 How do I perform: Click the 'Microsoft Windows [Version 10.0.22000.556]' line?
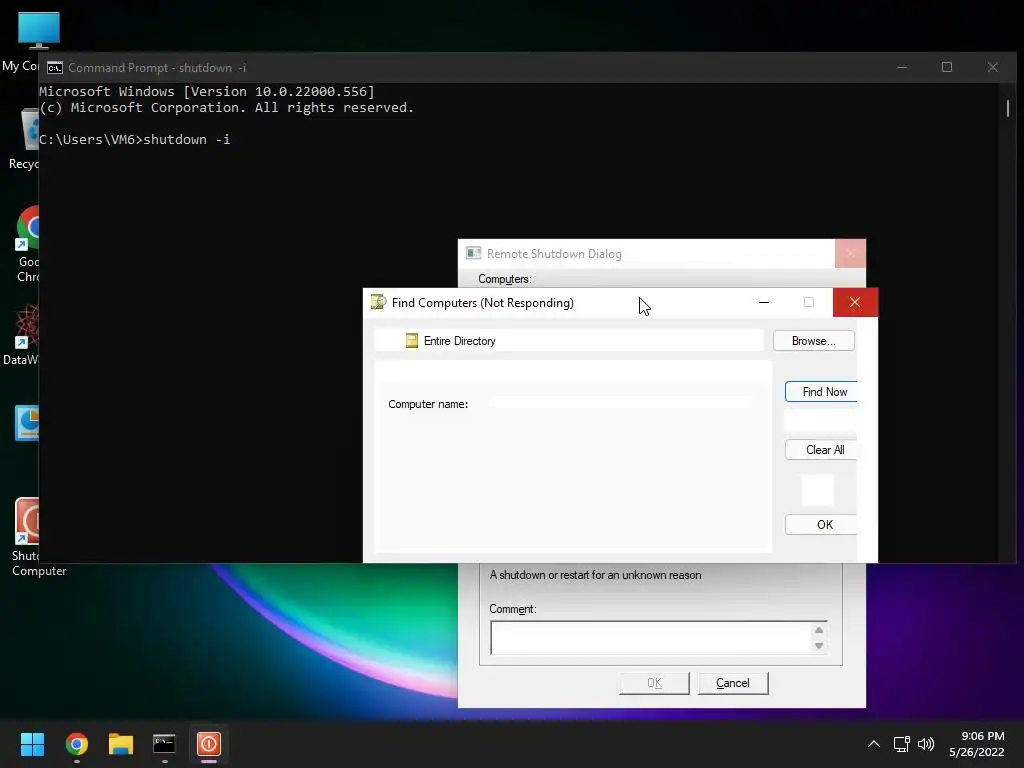[x=207, y=91]
